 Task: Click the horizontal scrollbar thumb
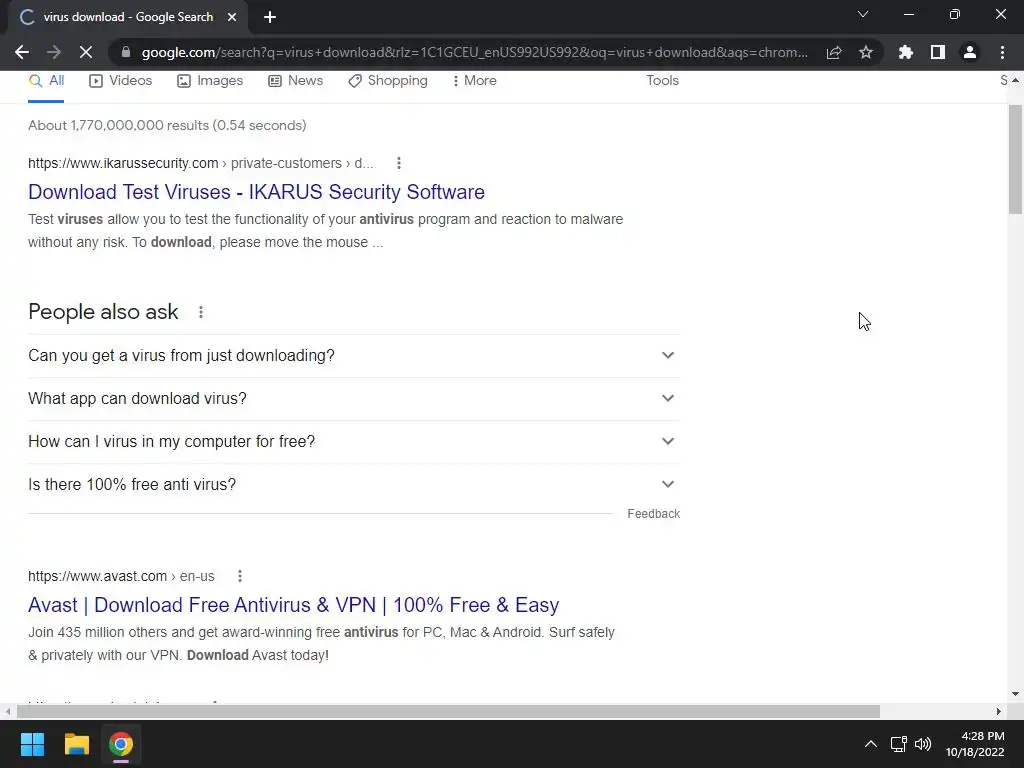448,711
